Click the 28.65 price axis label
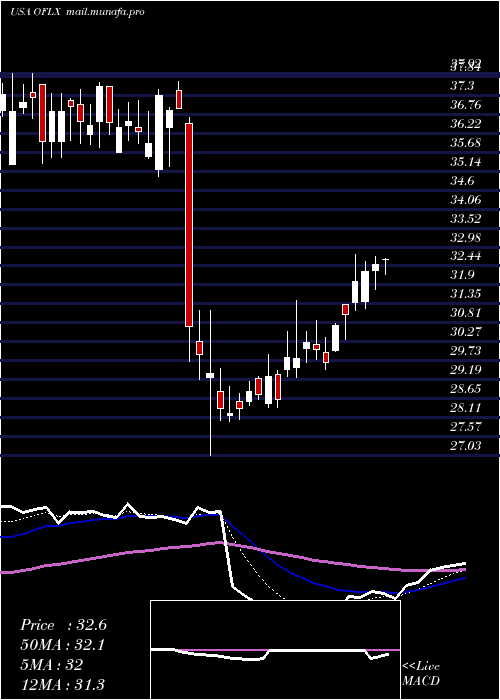 click(x=466, y=388)
